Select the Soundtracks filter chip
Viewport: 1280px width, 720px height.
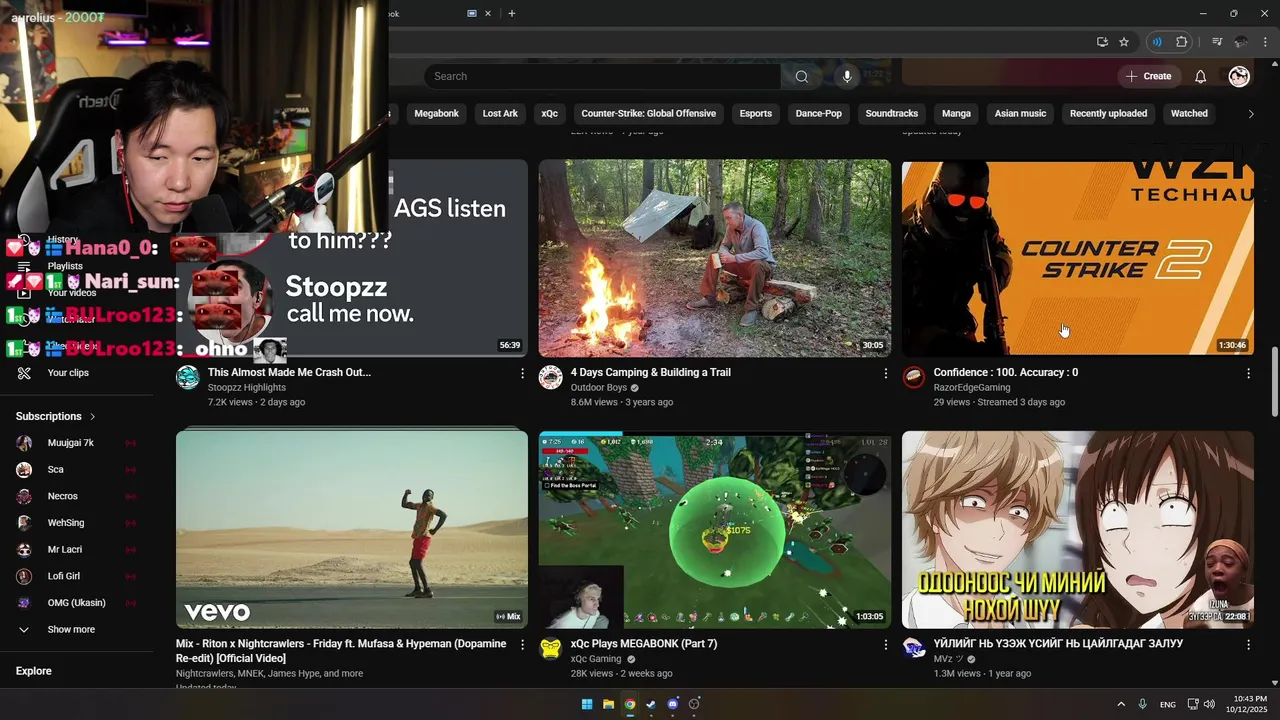click(891, 114)
